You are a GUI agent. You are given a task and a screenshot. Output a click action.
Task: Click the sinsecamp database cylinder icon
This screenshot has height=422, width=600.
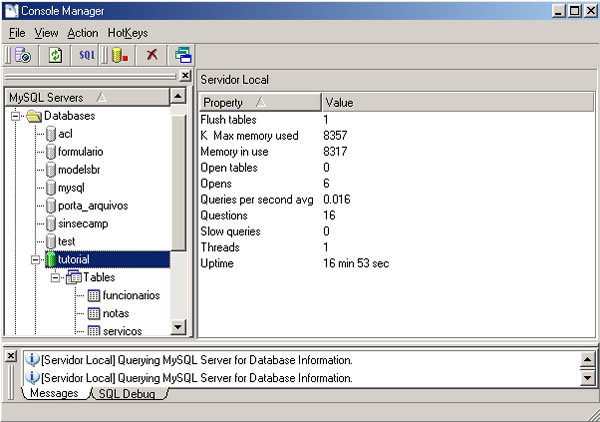(51, 224)
